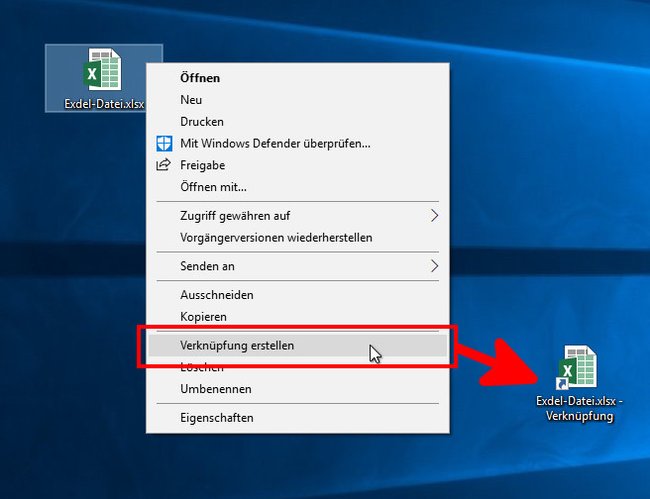This screenshot has width=650, height=499.
Task: Select Drucken from the context menu
Action: (298, 122)
